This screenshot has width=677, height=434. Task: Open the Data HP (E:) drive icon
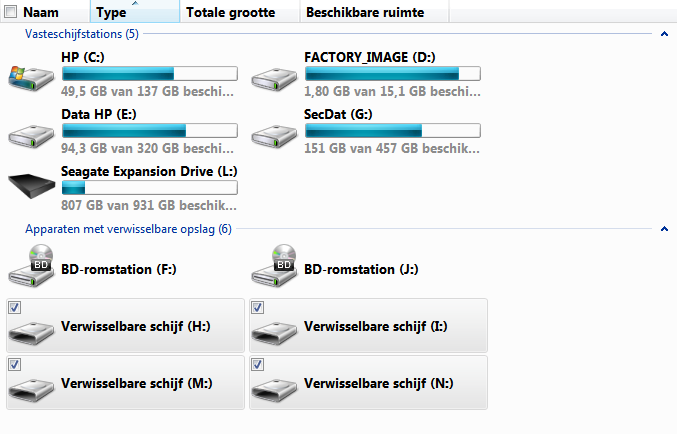tap(32, 133)
